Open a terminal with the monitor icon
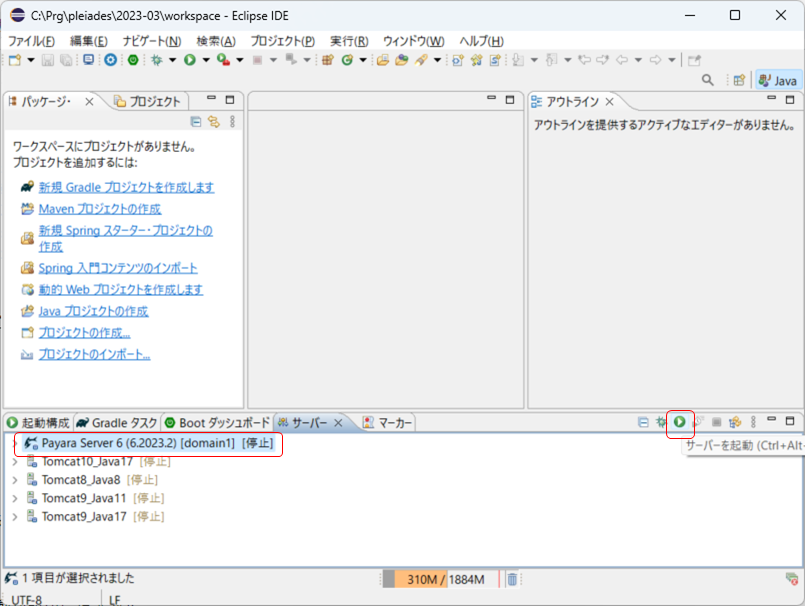Image resolution: width=805 pixels, height=606 pixels. [x=89, y=60]
